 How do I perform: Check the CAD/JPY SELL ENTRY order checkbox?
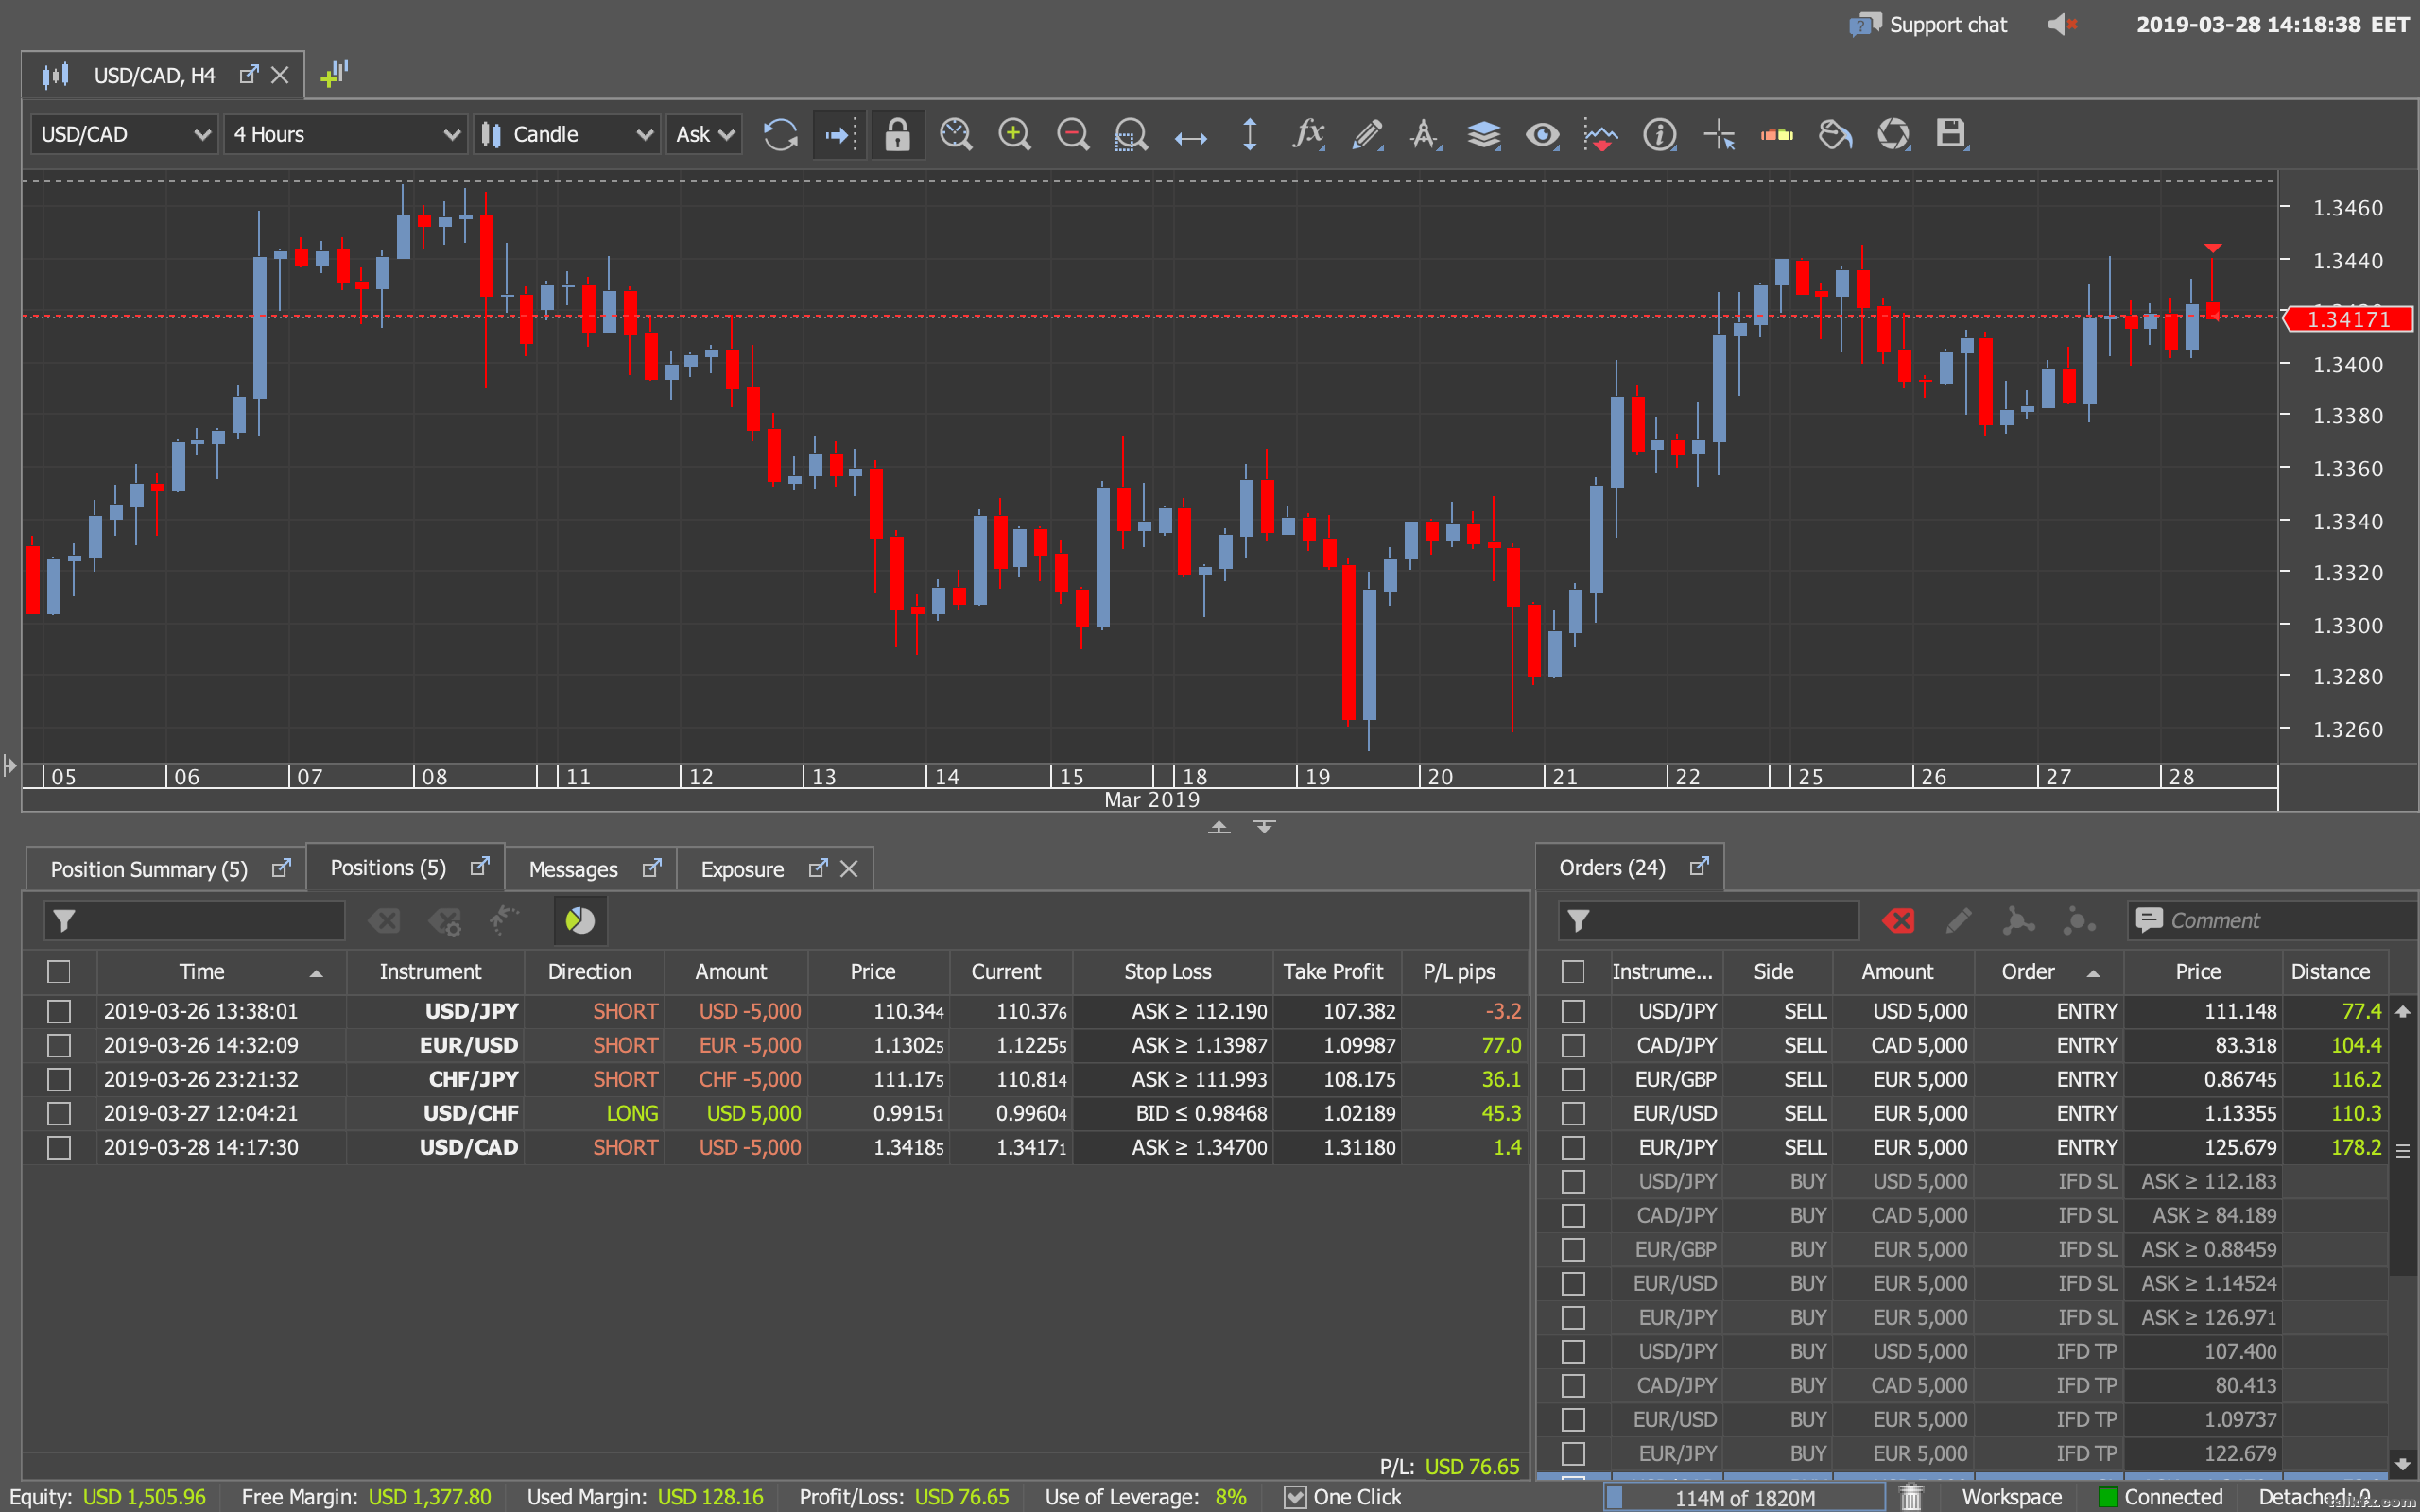(x=1573, y=1045)
